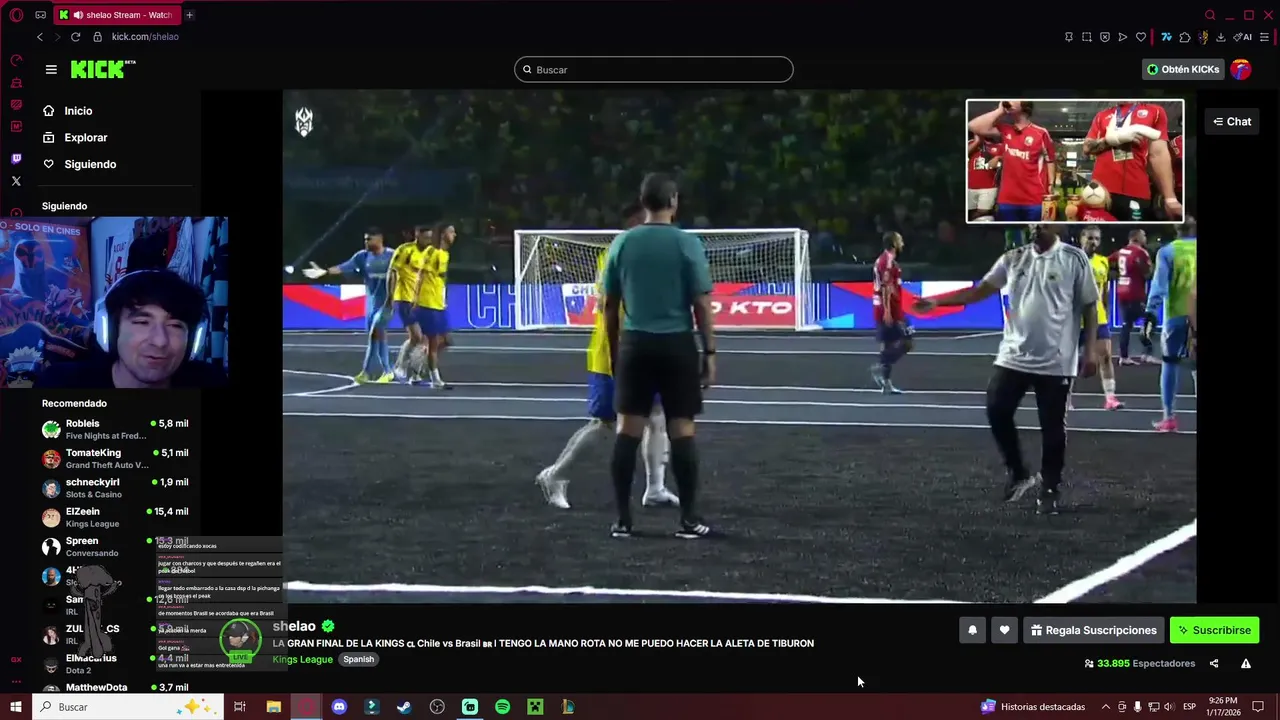Image resolution: width=1280 pixels, height=720 pixels.
Task: Open the Opera main menu logo
Action: click(x=16, y=15)
